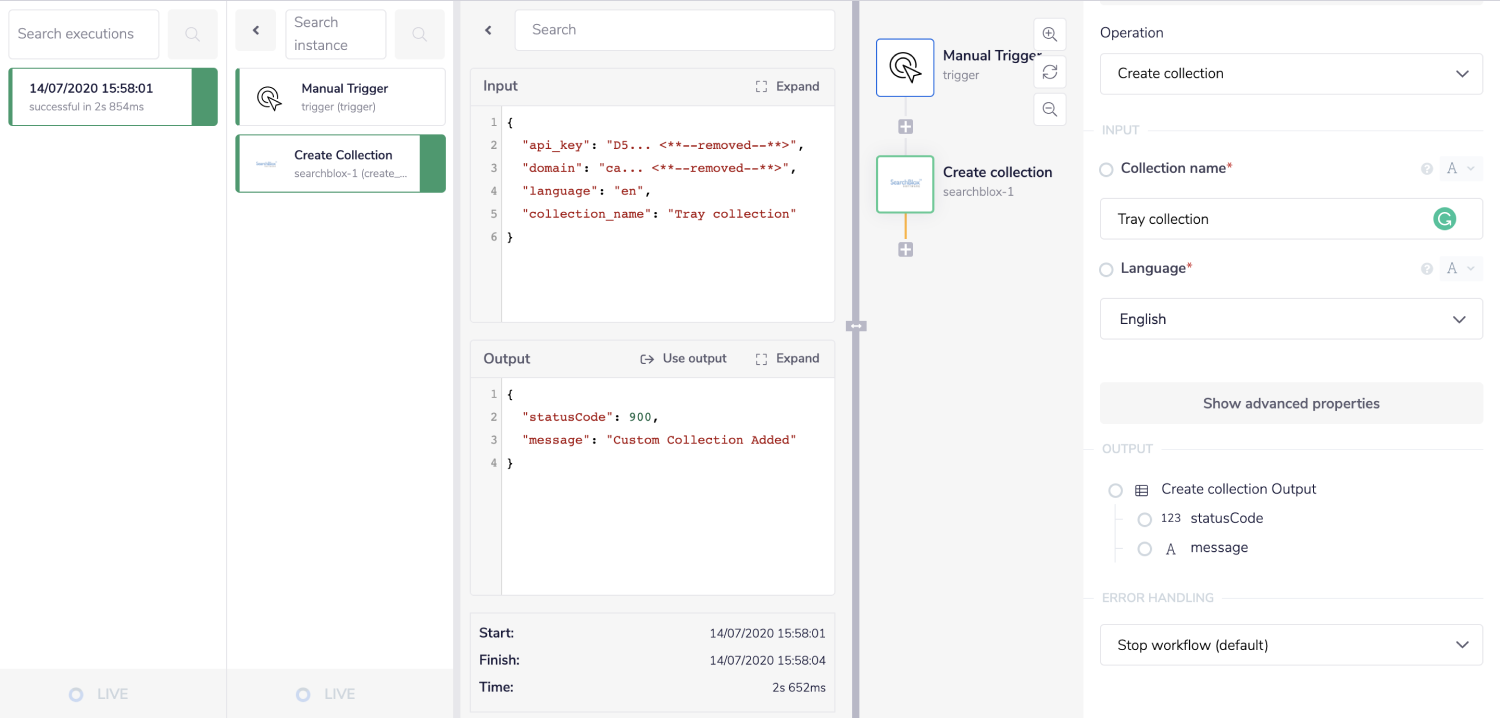Screen dimensions: 1500x718
Task: Select the Create Collection step in list
Action: coord(340,163)
